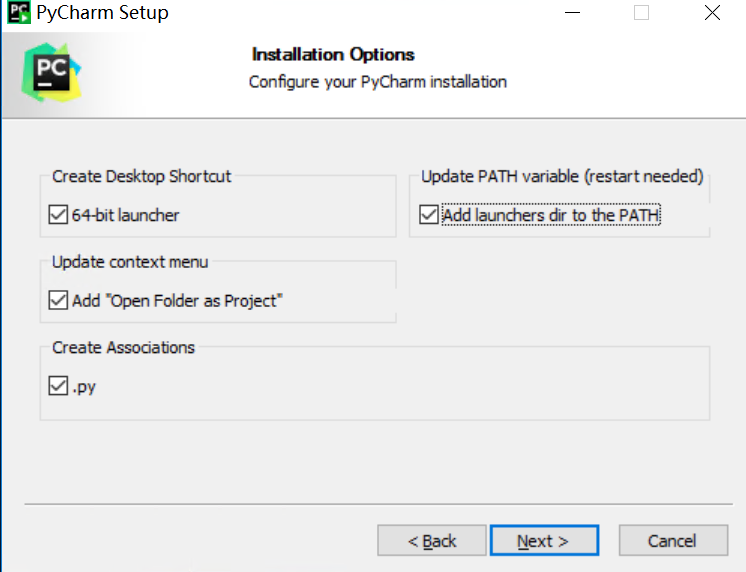Viewport: 746px width, 572px height.
Task: Uncheck the 64-bit launcher checkbox
Action: [x=59, y=215]
